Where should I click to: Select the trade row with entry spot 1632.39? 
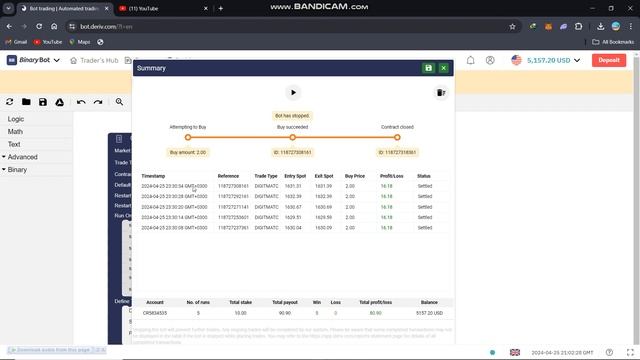pos(293,196)
